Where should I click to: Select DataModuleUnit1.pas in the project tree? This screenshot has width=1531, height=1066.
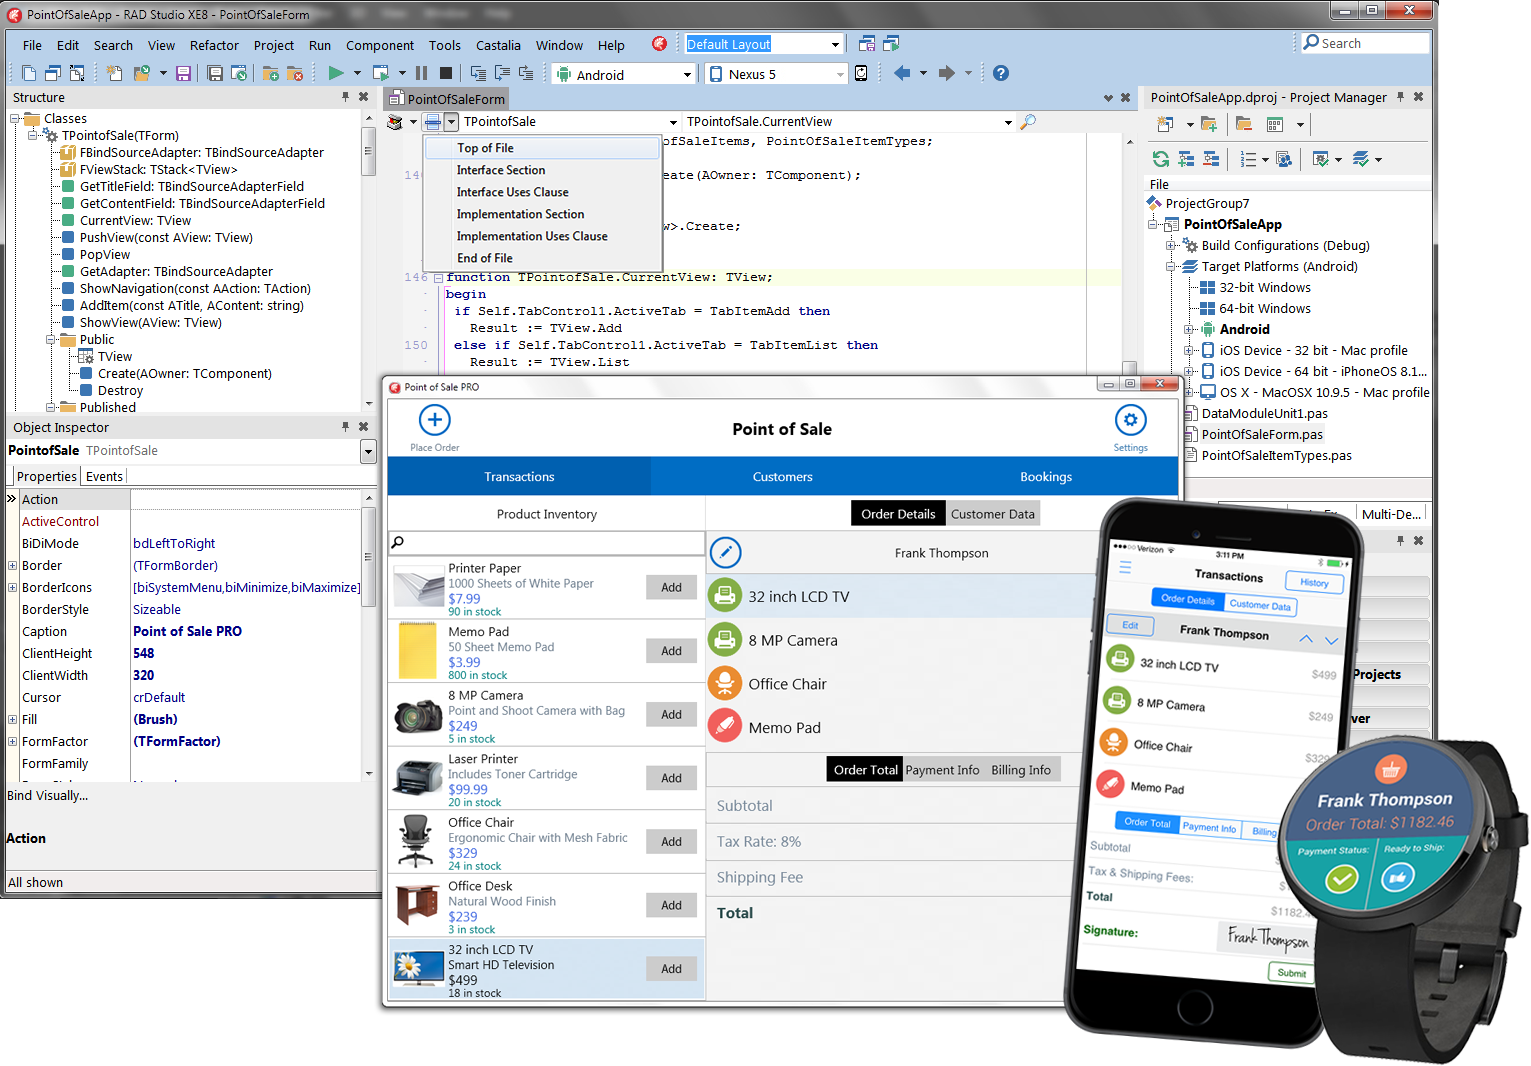pos(1264,413)
